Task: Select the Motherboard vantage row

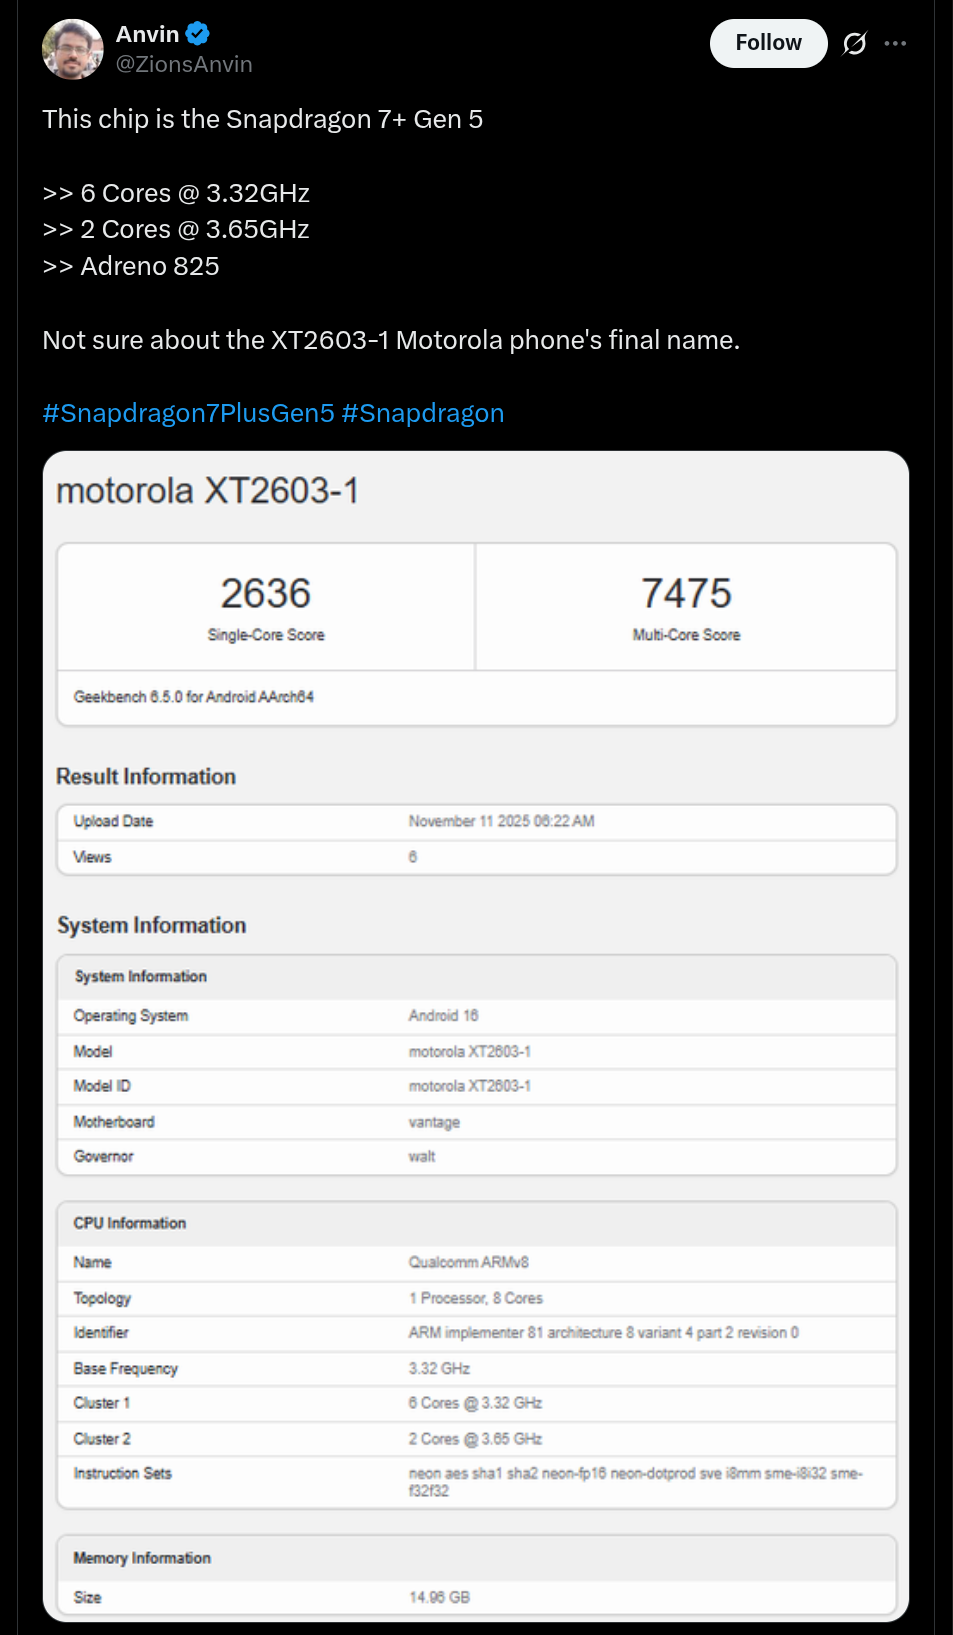Action: [476, 1122]
